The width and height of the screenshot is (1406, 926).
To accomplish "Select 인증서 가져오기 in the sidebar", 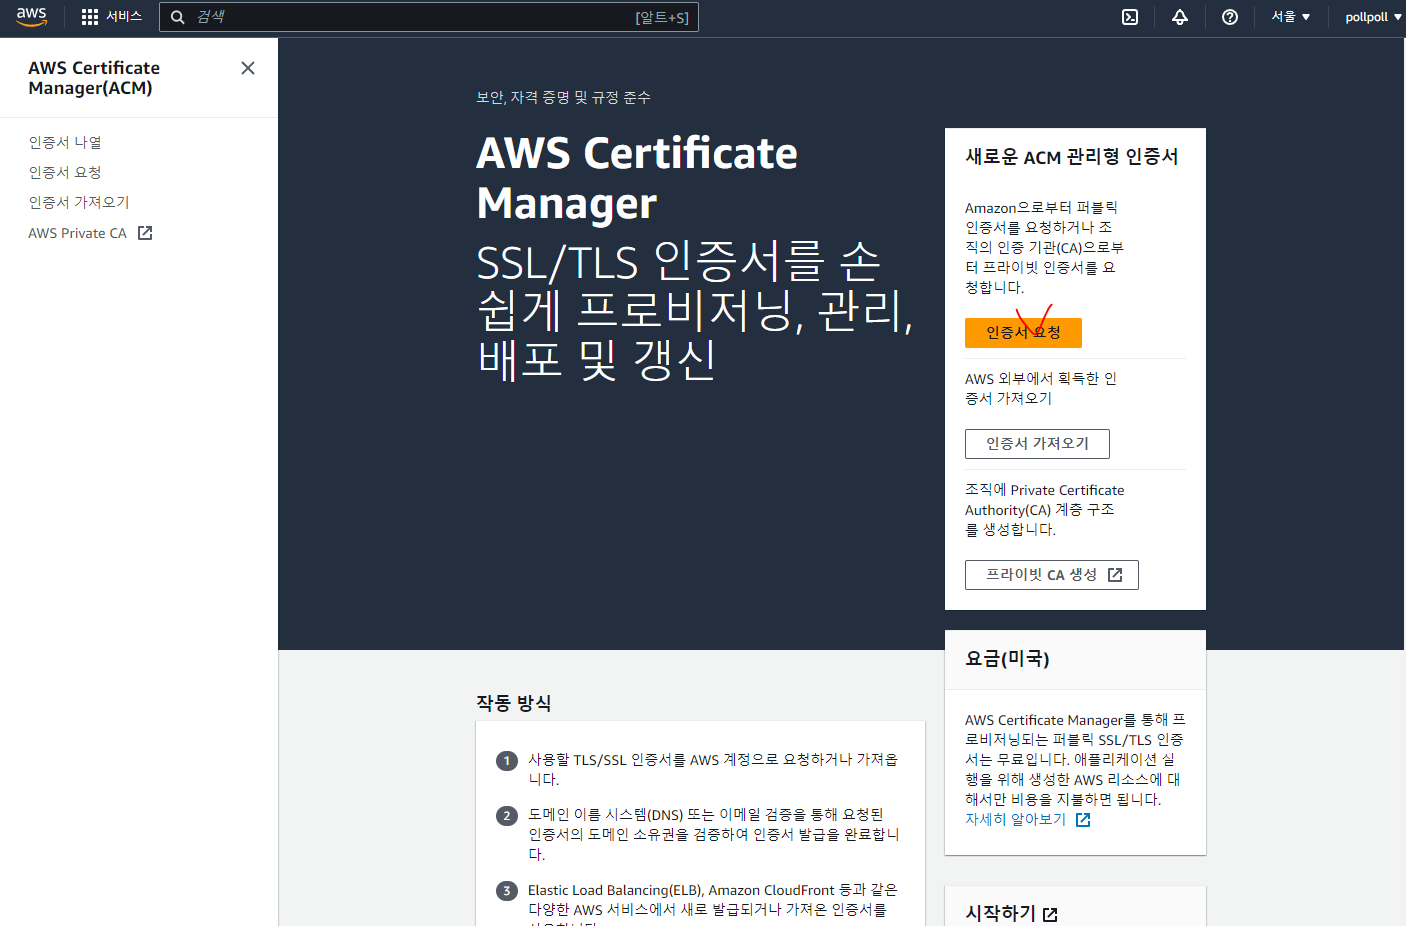I will pyautogui.click(x=79, y=203).
